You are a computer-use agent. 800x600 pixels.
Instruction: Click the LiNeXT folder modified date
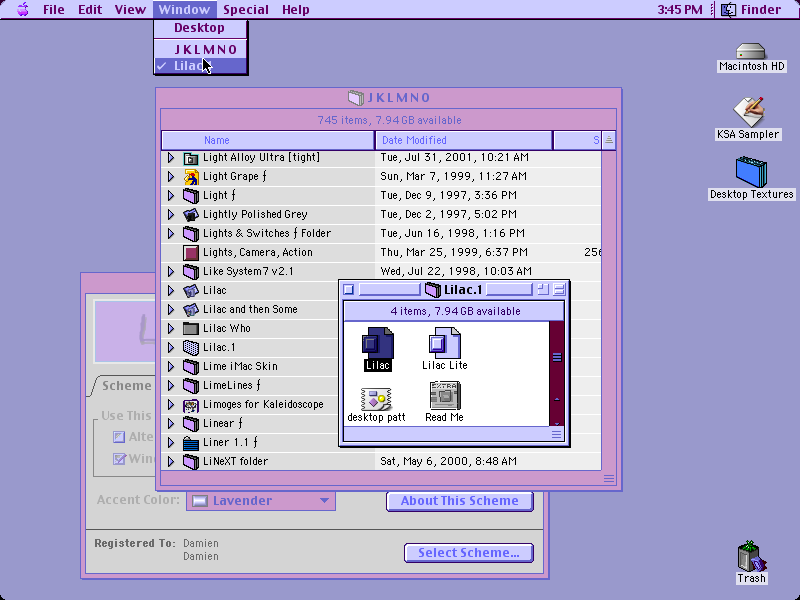pos(448,462)
